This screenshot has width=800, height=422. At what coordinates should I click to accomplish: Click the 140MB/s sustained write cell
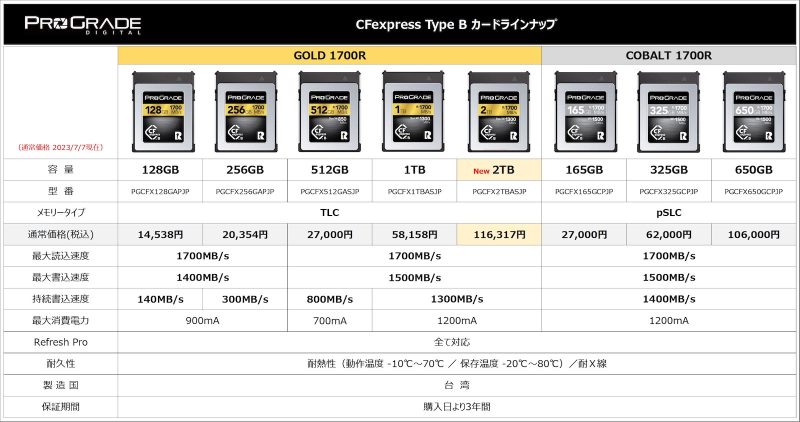pyautogui.click(x=160, y=299)
